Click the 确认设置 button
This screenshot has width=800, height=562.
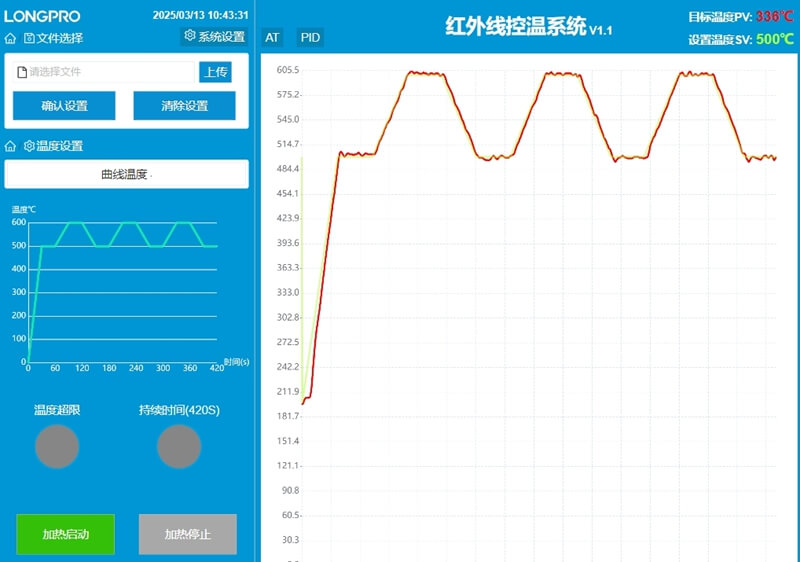pos(64,106)
